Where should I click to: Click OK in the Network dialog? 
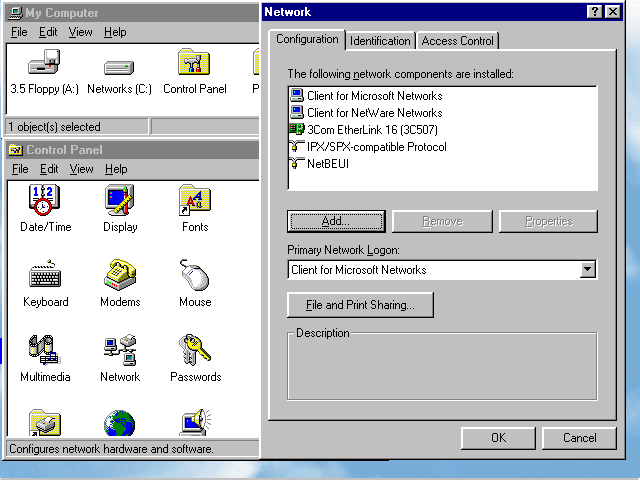click(x=498, y=438)
